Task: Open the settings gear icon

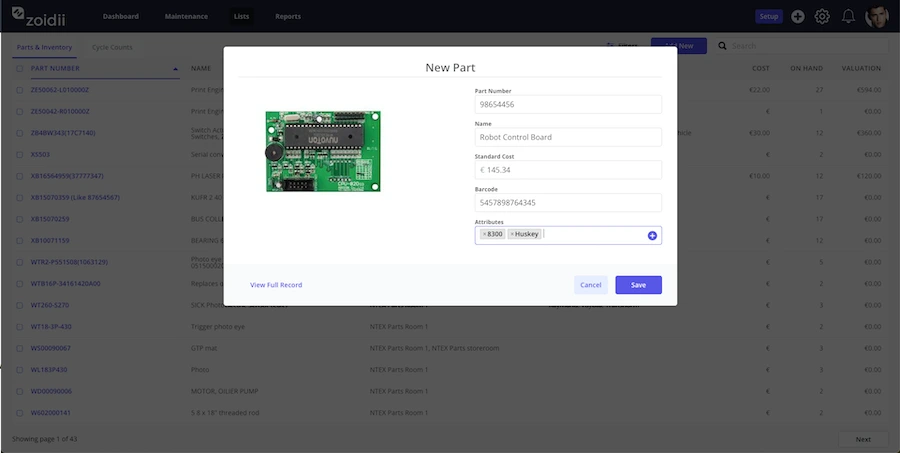Action: 822,17
